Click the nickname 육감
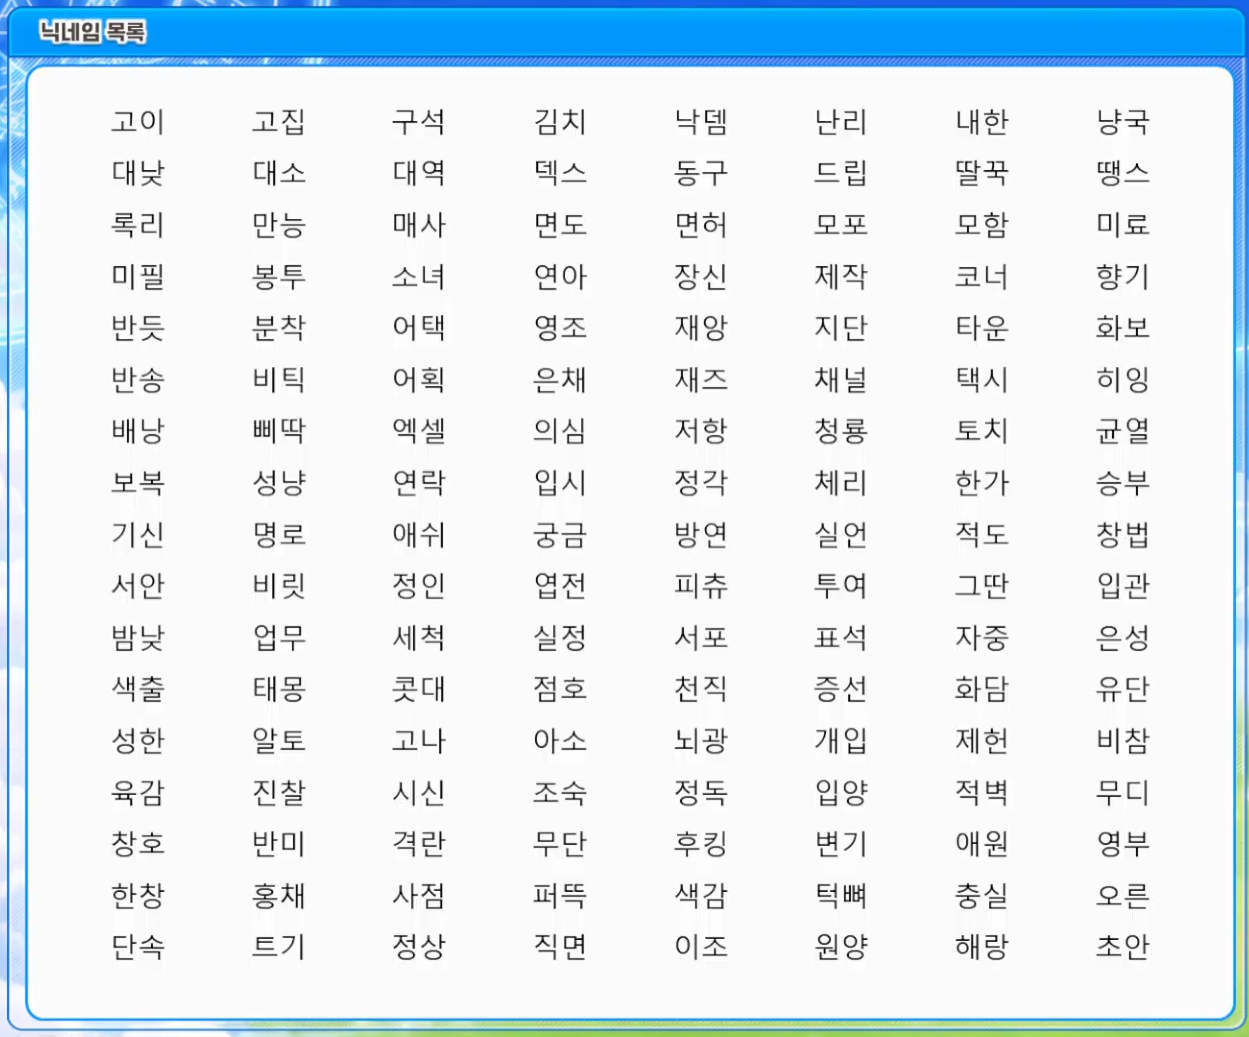 pyautogui.click(x=138, y=793)
